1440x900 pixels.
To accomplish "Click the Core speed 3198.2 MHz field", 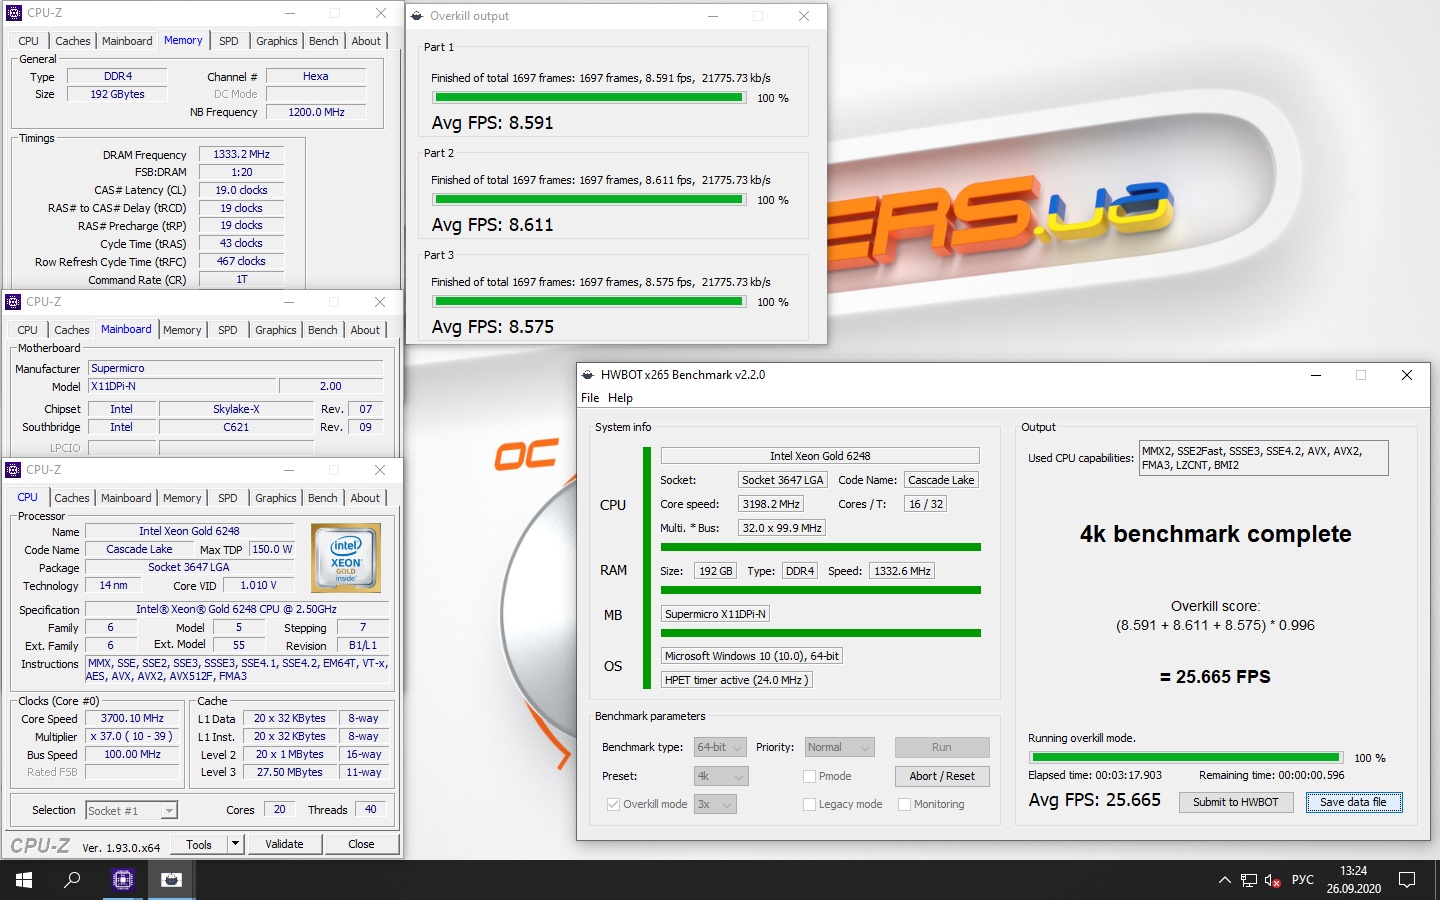I will (771, 504).
